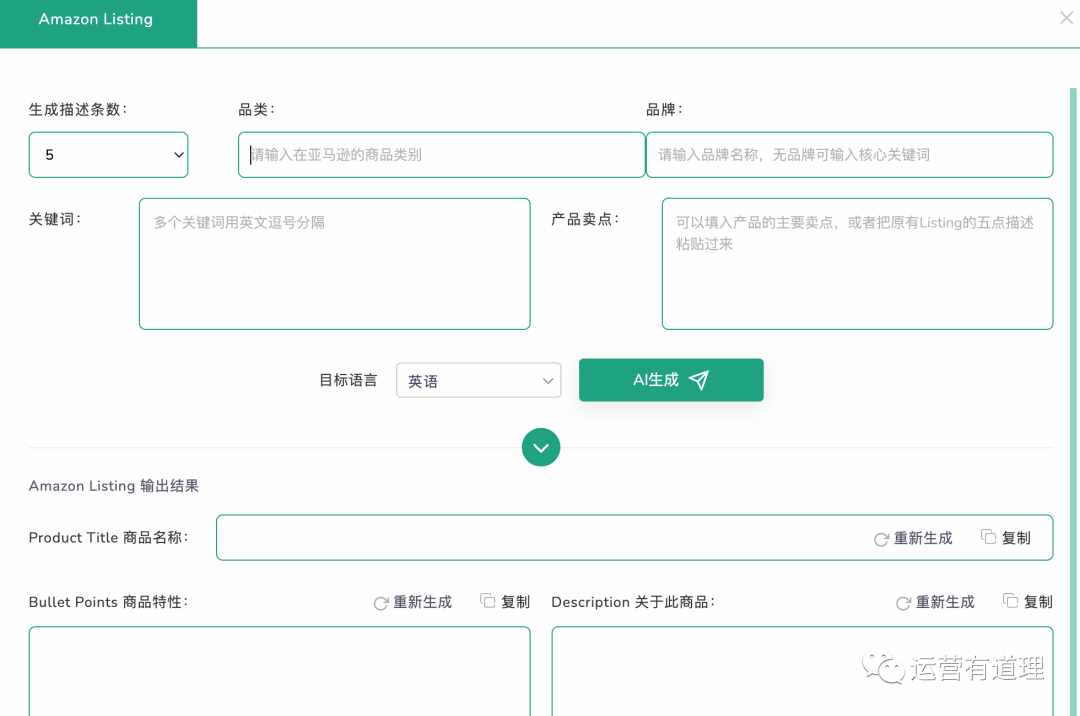The width and height of the screenshot is (1080, 716).
Task: Click the regenerate icon for Bullet Points
Action: click(x=381, y=603)
